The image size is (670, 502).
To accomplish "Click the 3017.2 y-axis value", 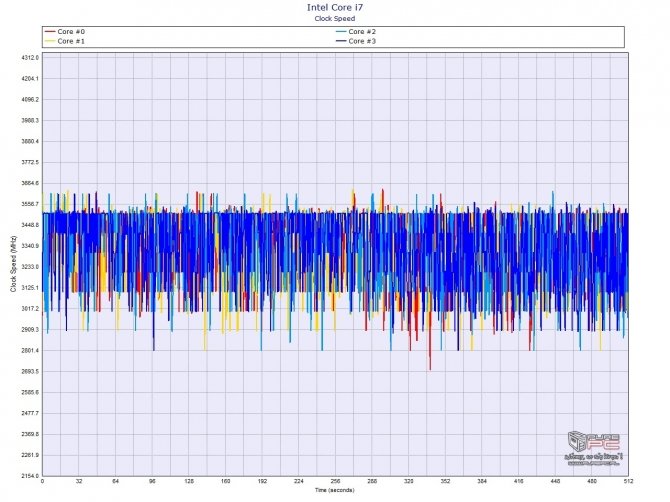I will (x=30, y=309).
